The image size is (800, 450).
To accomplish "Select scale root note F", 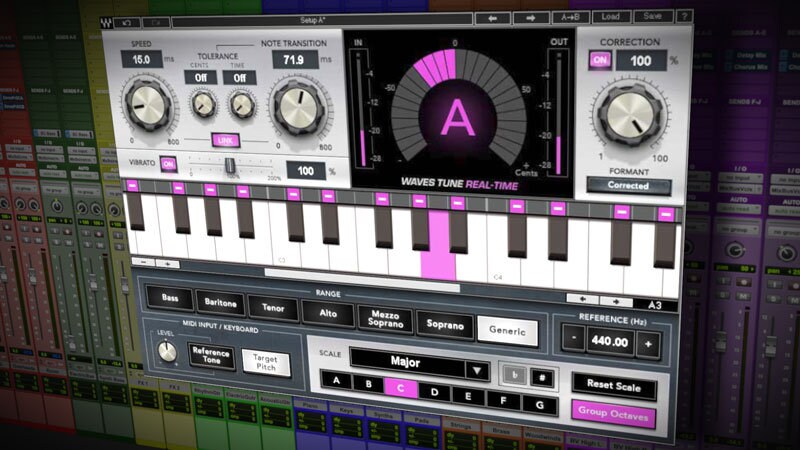I will (x=503, y=401).
